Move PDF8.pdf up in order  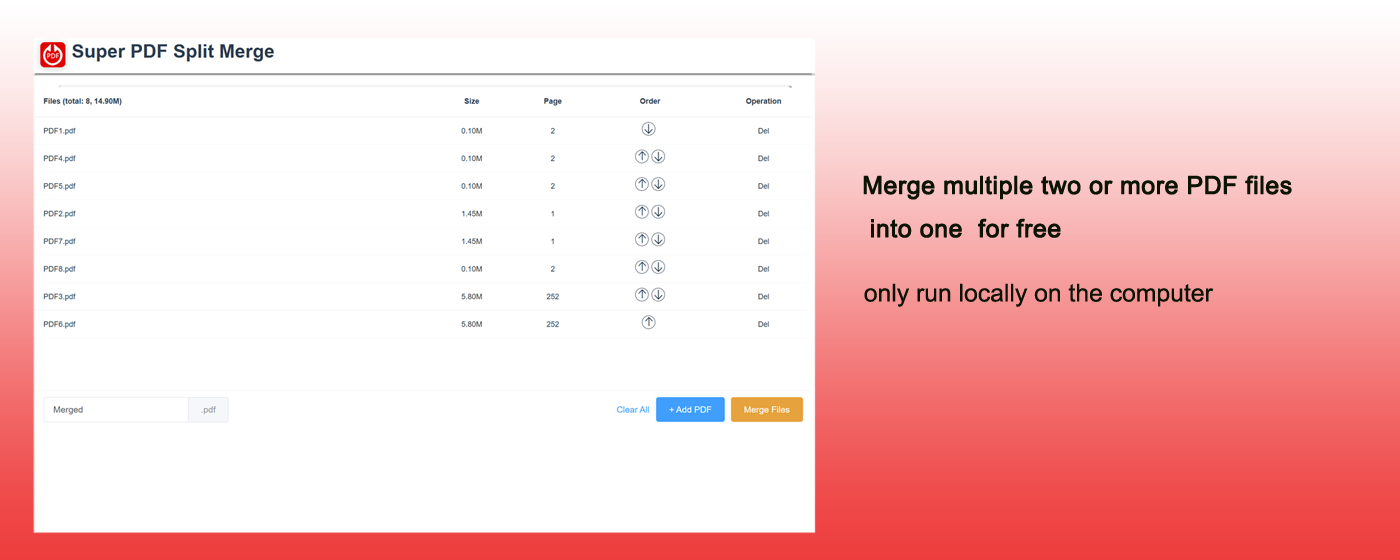tap(642, 267)
